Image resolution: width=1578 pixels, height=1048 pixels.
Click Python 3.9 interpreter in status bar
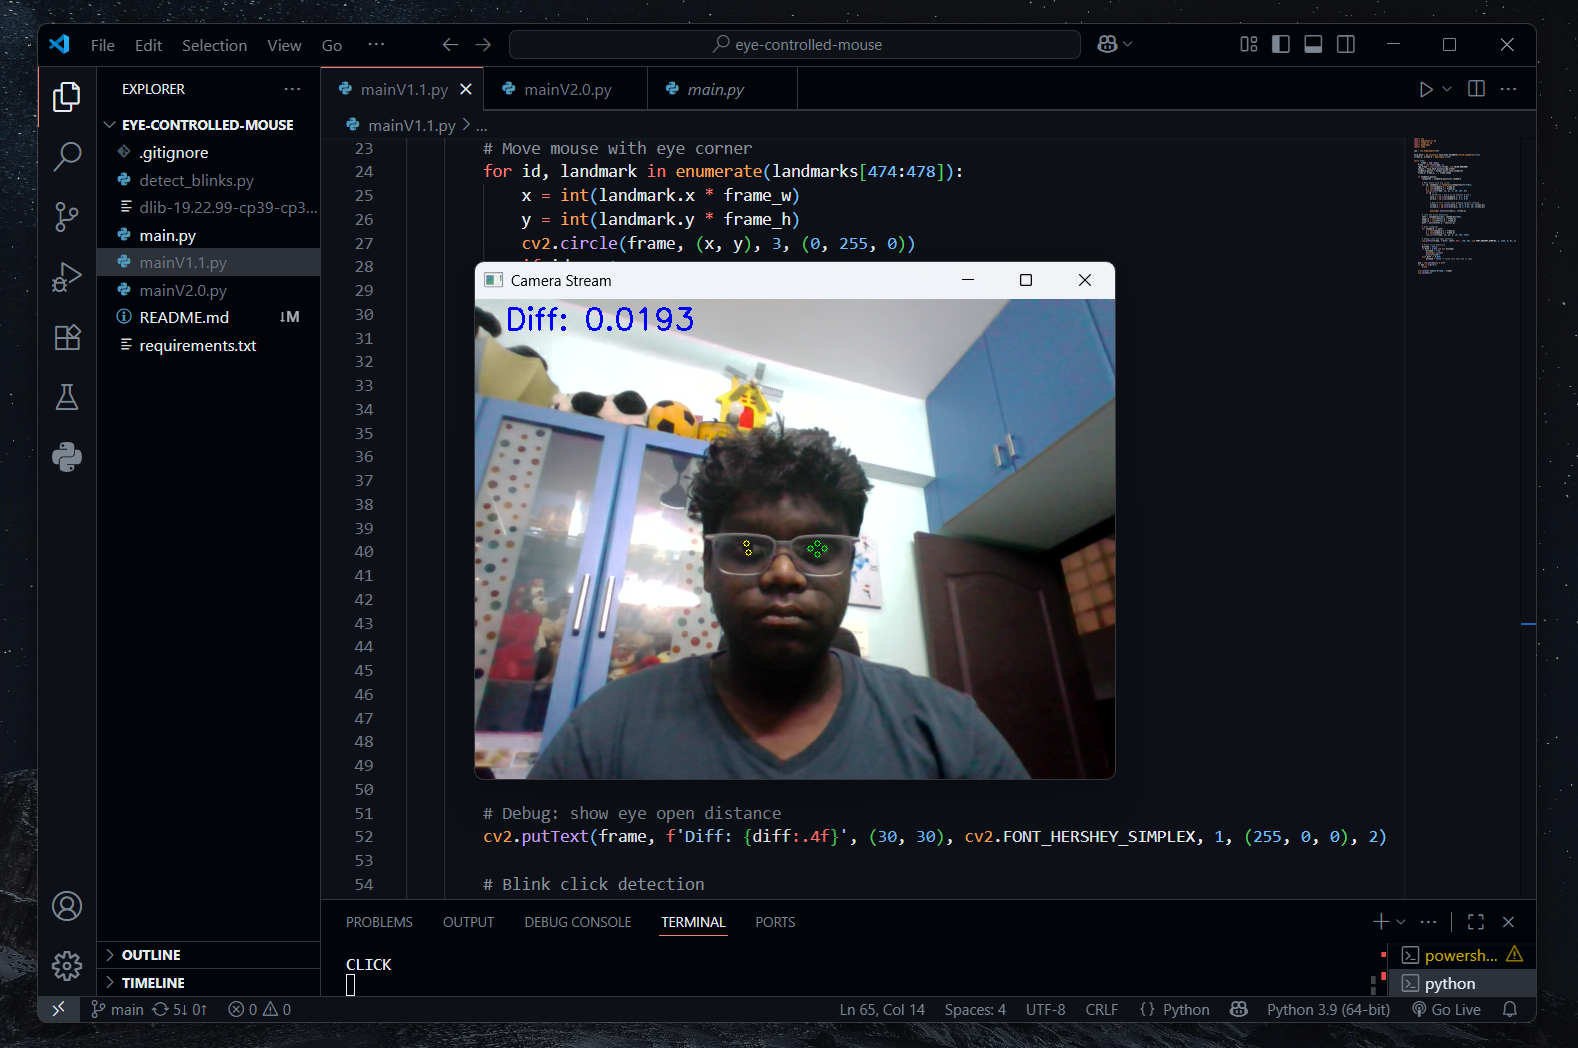pos(1328,1009)
